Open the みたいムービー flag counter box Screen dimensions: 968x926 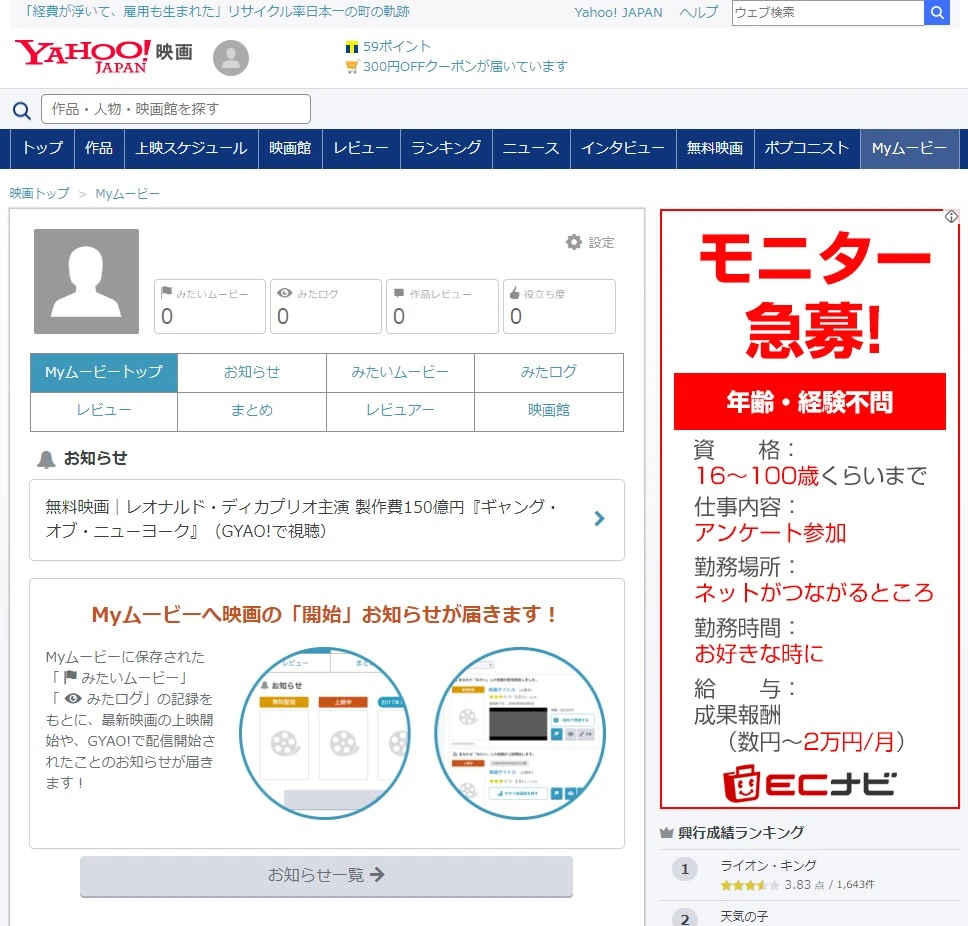coord(210,306)
